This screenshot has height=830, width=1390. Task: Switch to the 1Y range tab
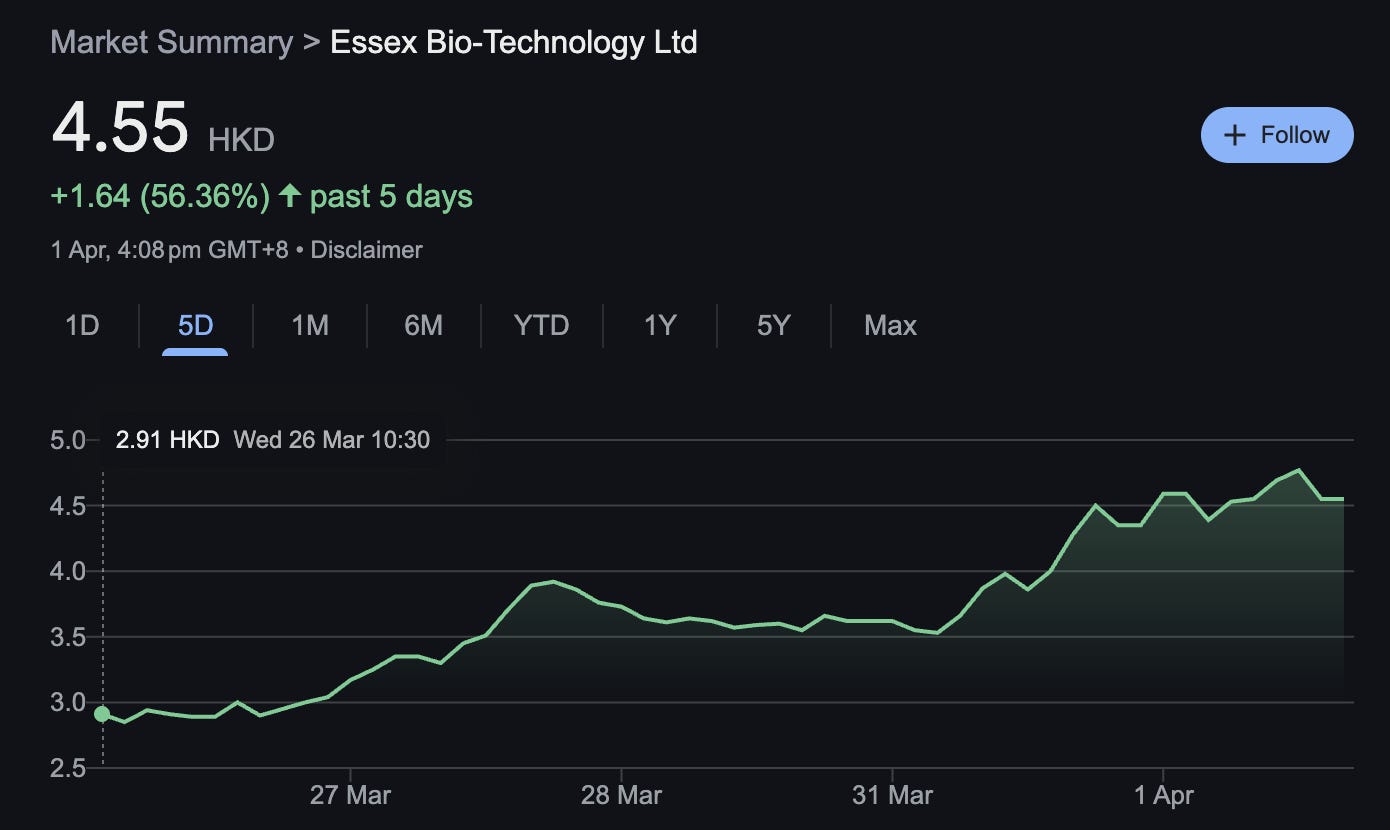pos(660,326)
